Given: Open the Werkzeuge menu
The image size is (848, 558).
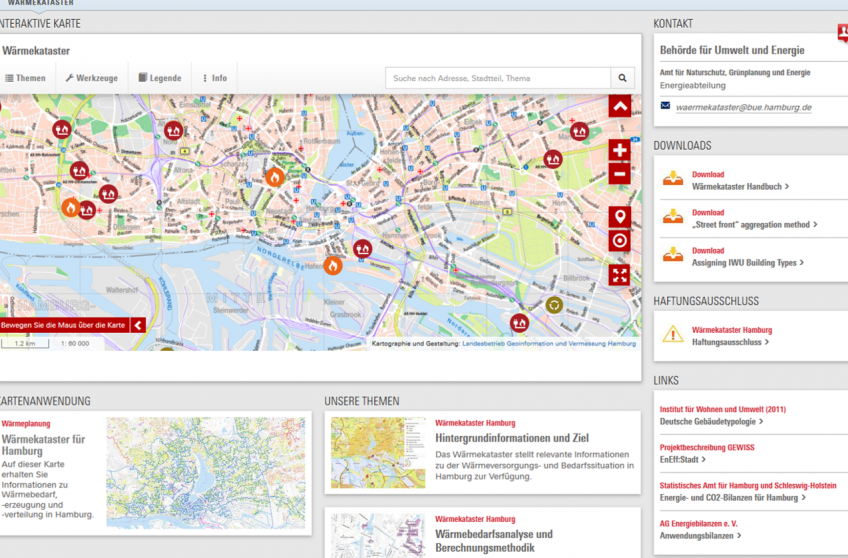Looking at the screenshot, I should (92, 78).
